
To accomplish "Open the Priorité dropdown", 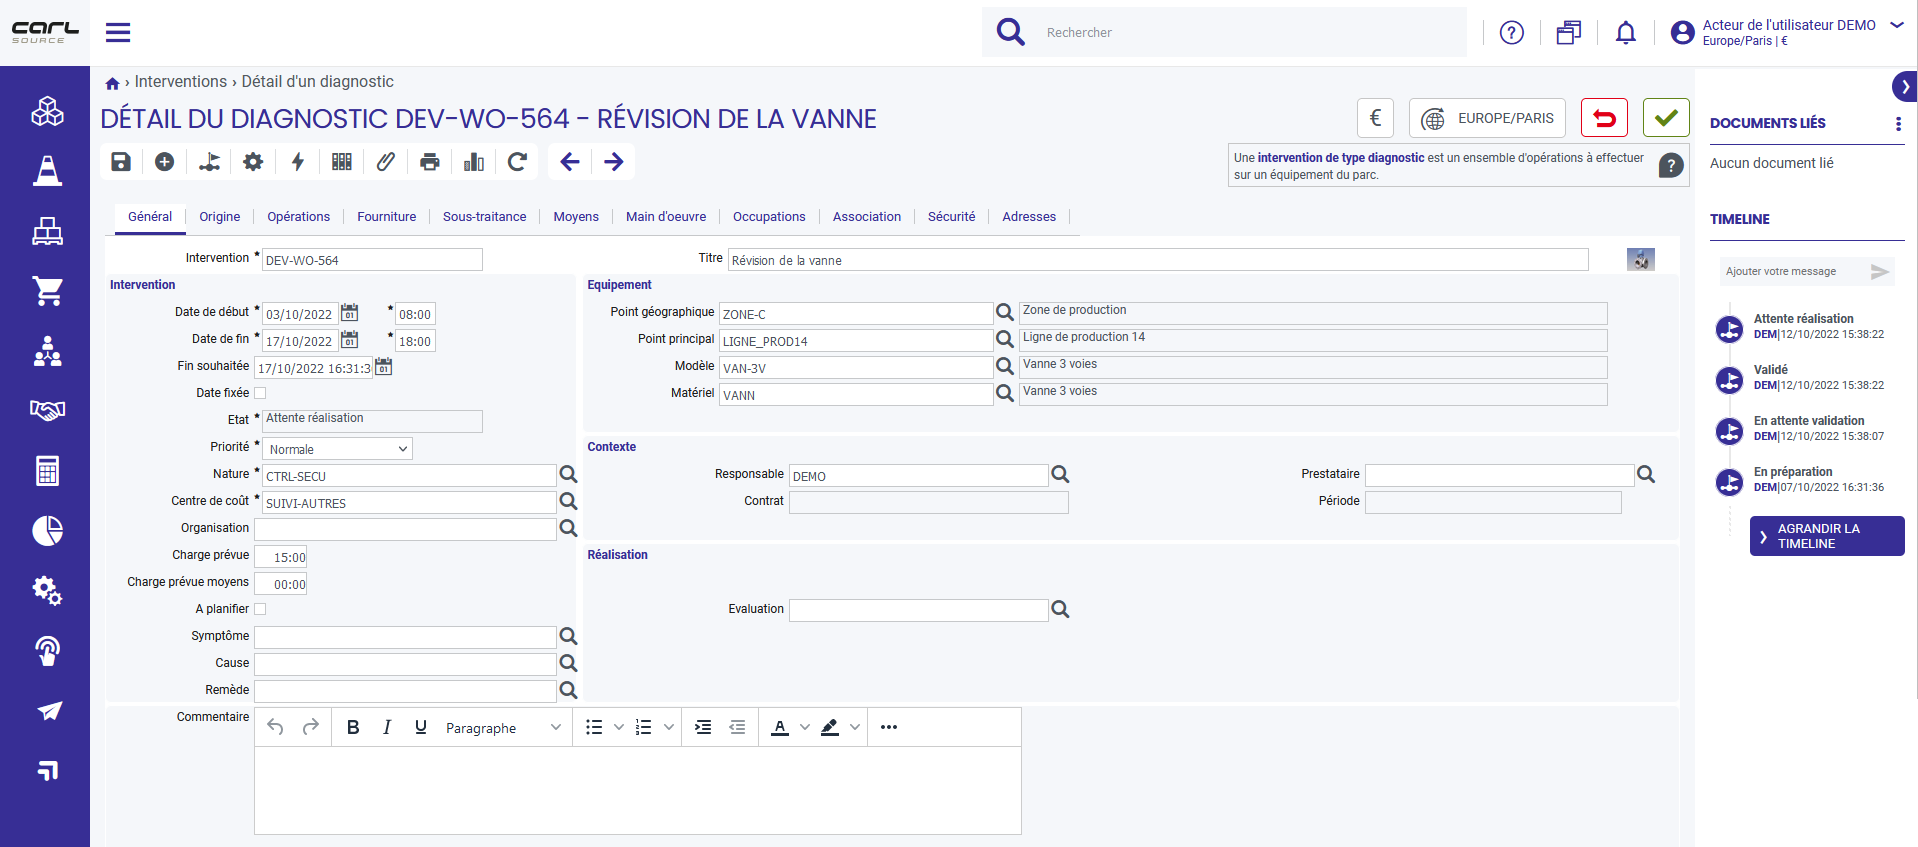I will coord(337,449).
